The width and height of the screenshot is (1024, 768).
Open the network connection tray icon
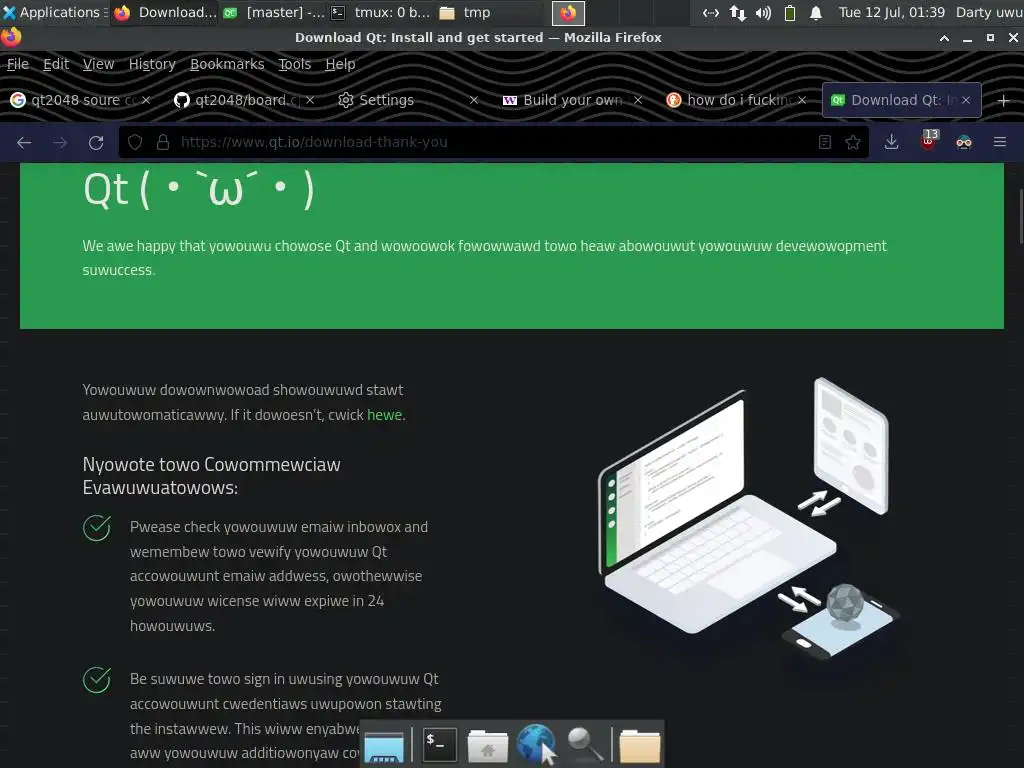711,12
